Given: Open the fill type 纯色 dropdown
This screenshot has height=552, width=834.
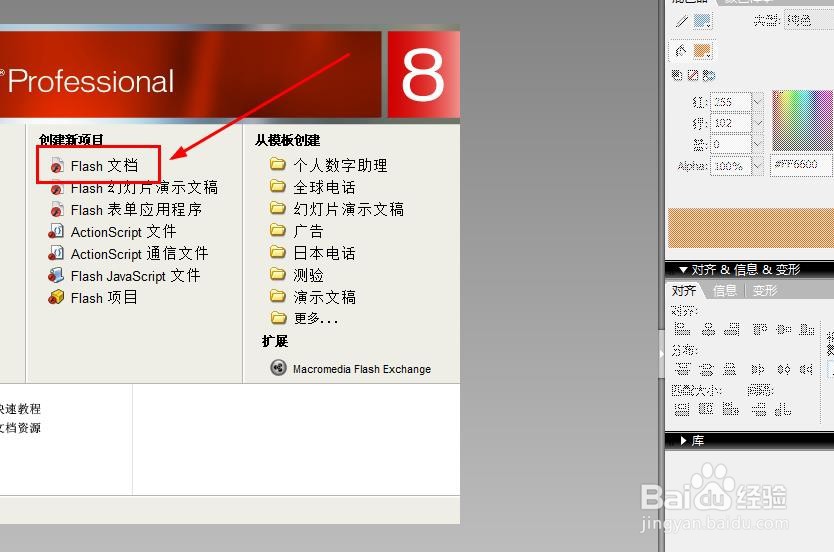Looking at the screenshot, I should [x=808, y=21].
